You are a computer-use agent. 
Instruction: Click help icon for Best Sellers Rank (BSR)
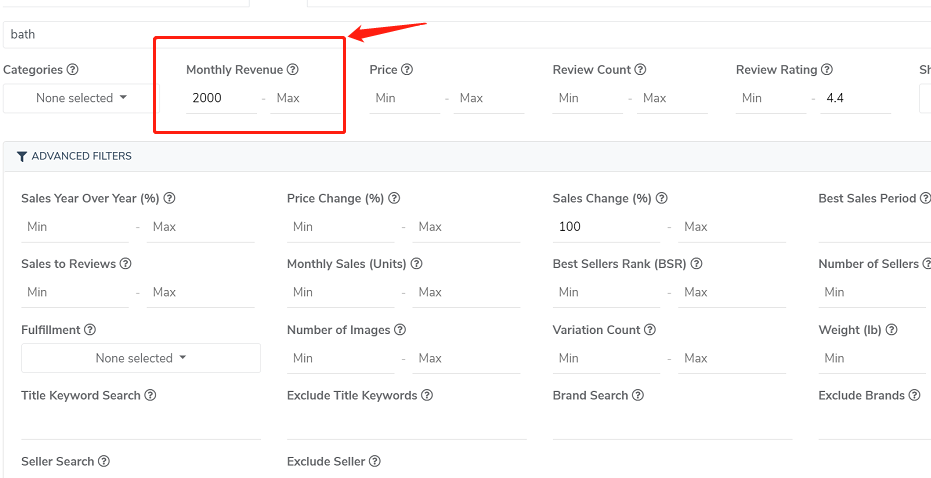[x=696, y=264]
